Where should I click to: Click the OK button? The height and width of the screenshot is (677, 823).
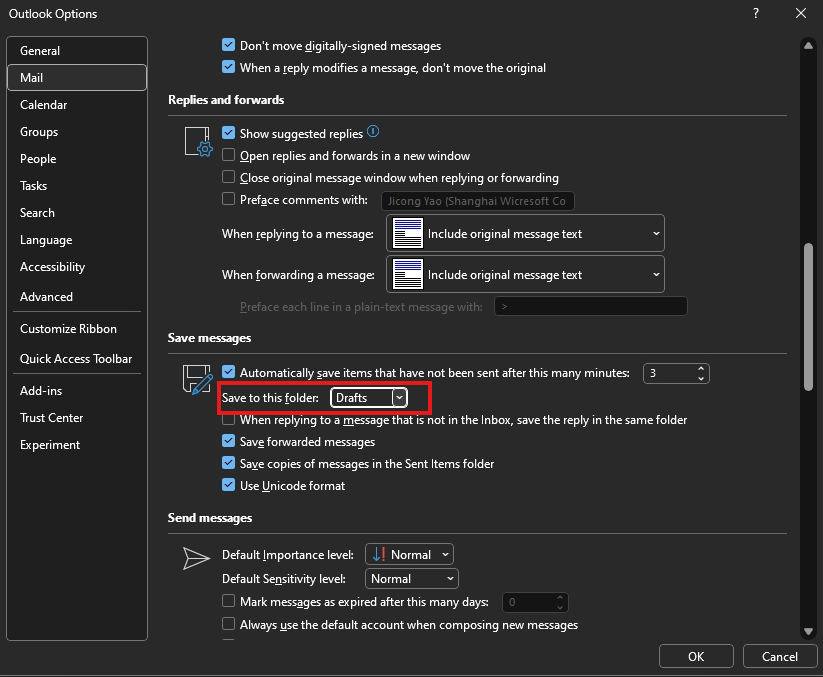click(696, 656)
